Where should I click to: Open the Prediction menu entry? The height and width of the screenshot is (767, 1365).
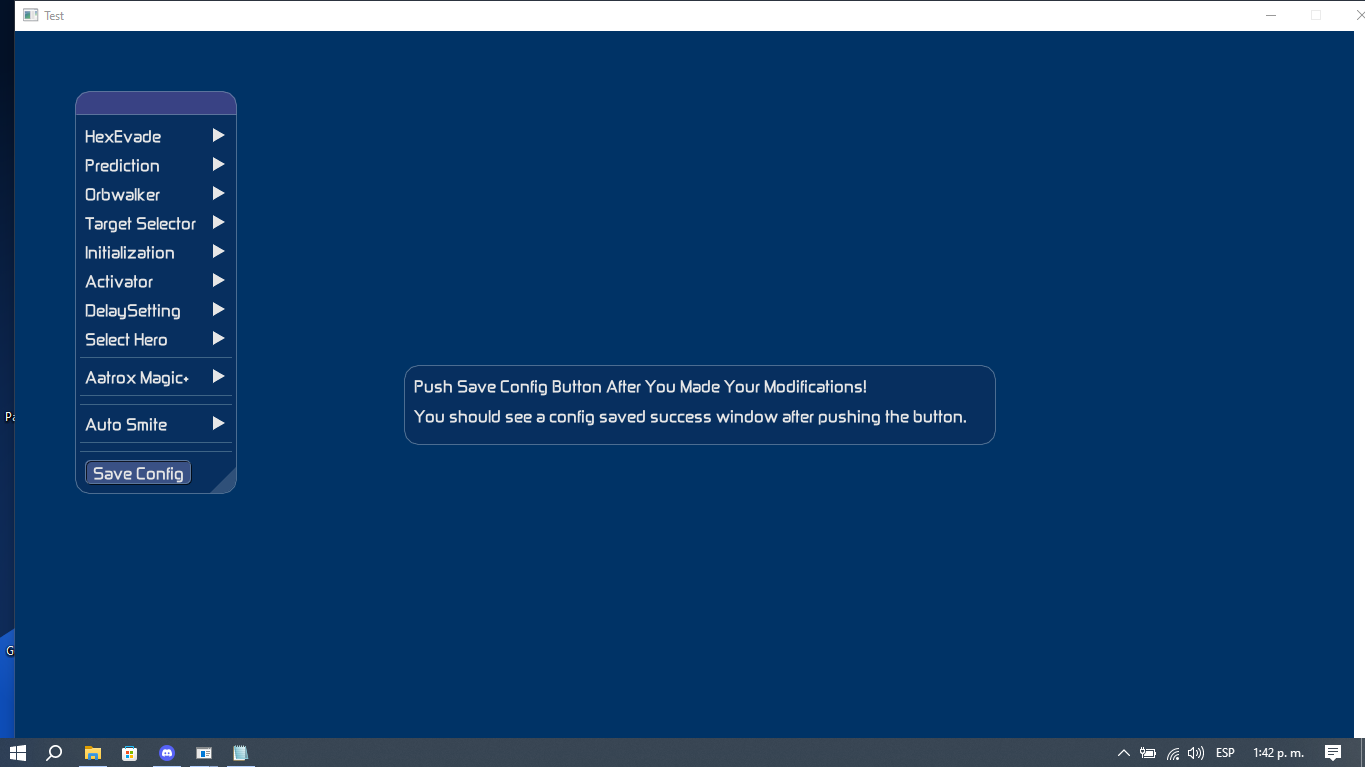(122, 166)
